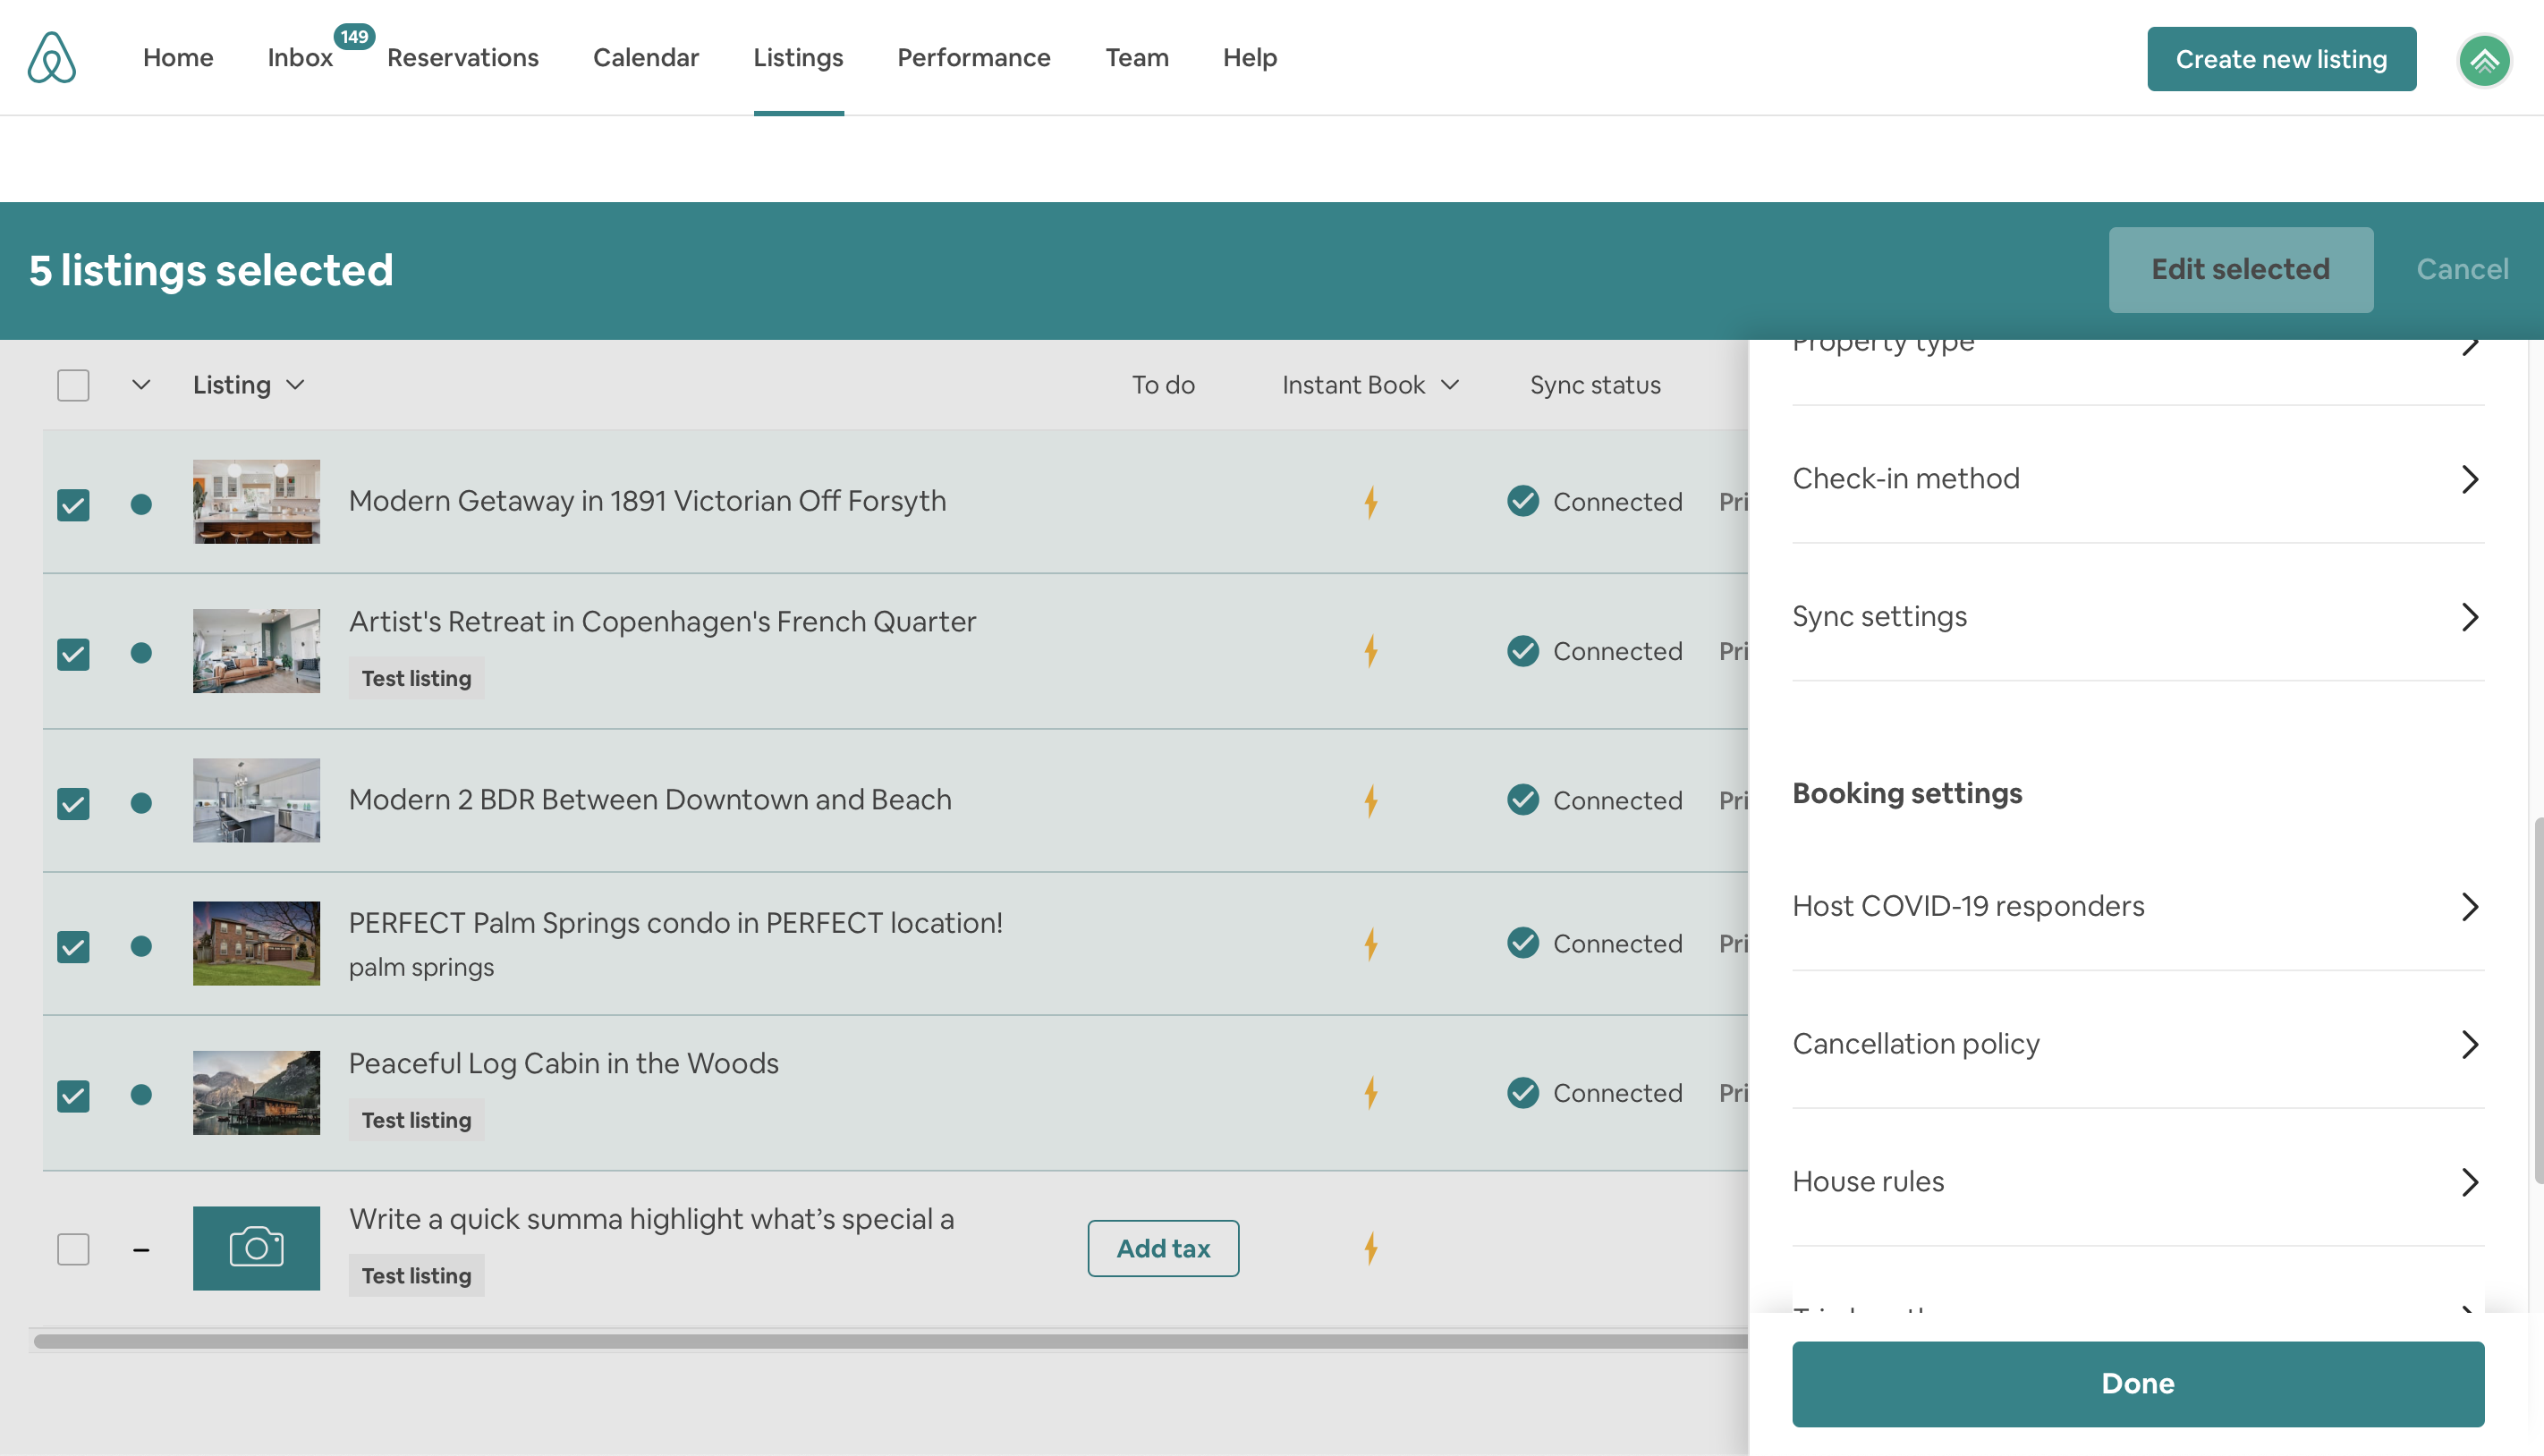This screenshot has width=2544, height=1456.
Task: Switch to the Reservations tab
Action: pos(463,58)
